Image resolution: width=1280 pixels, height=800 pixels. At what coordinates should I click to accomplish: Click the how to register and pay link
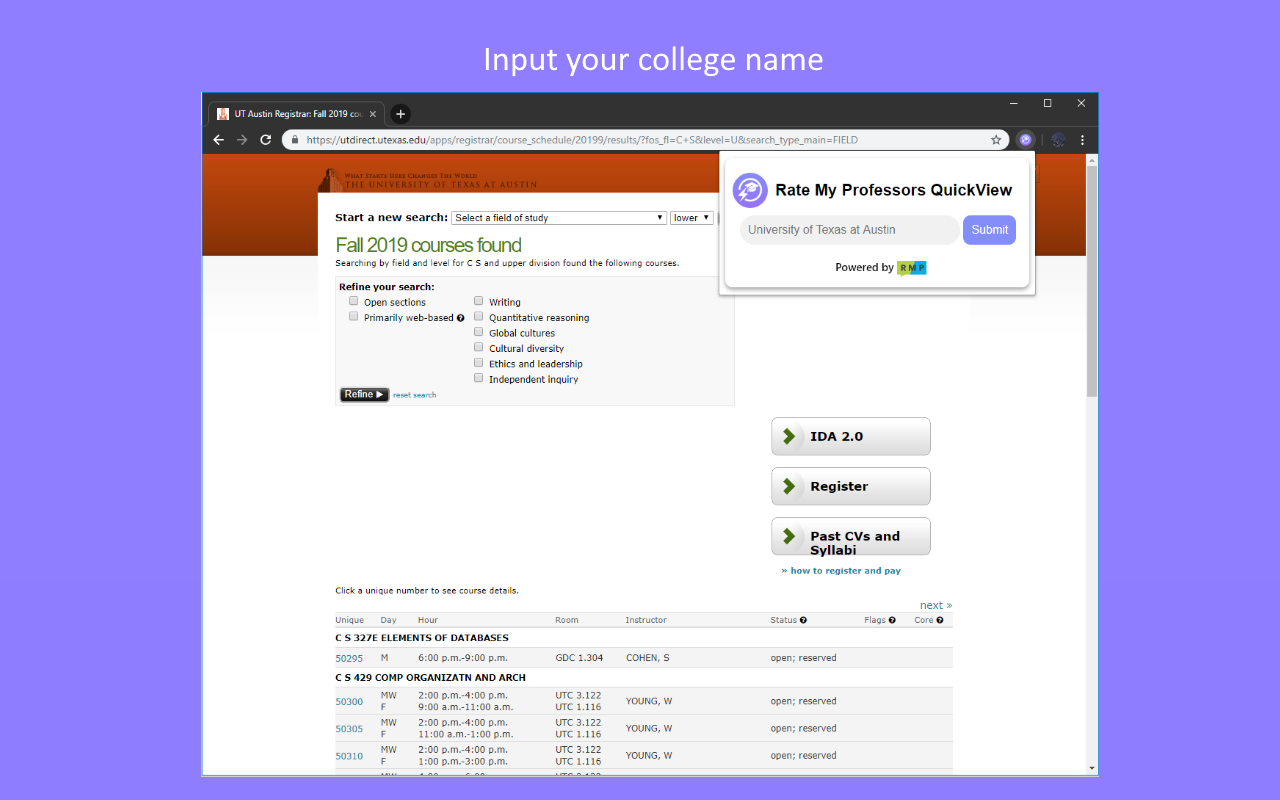coord(841,571)
